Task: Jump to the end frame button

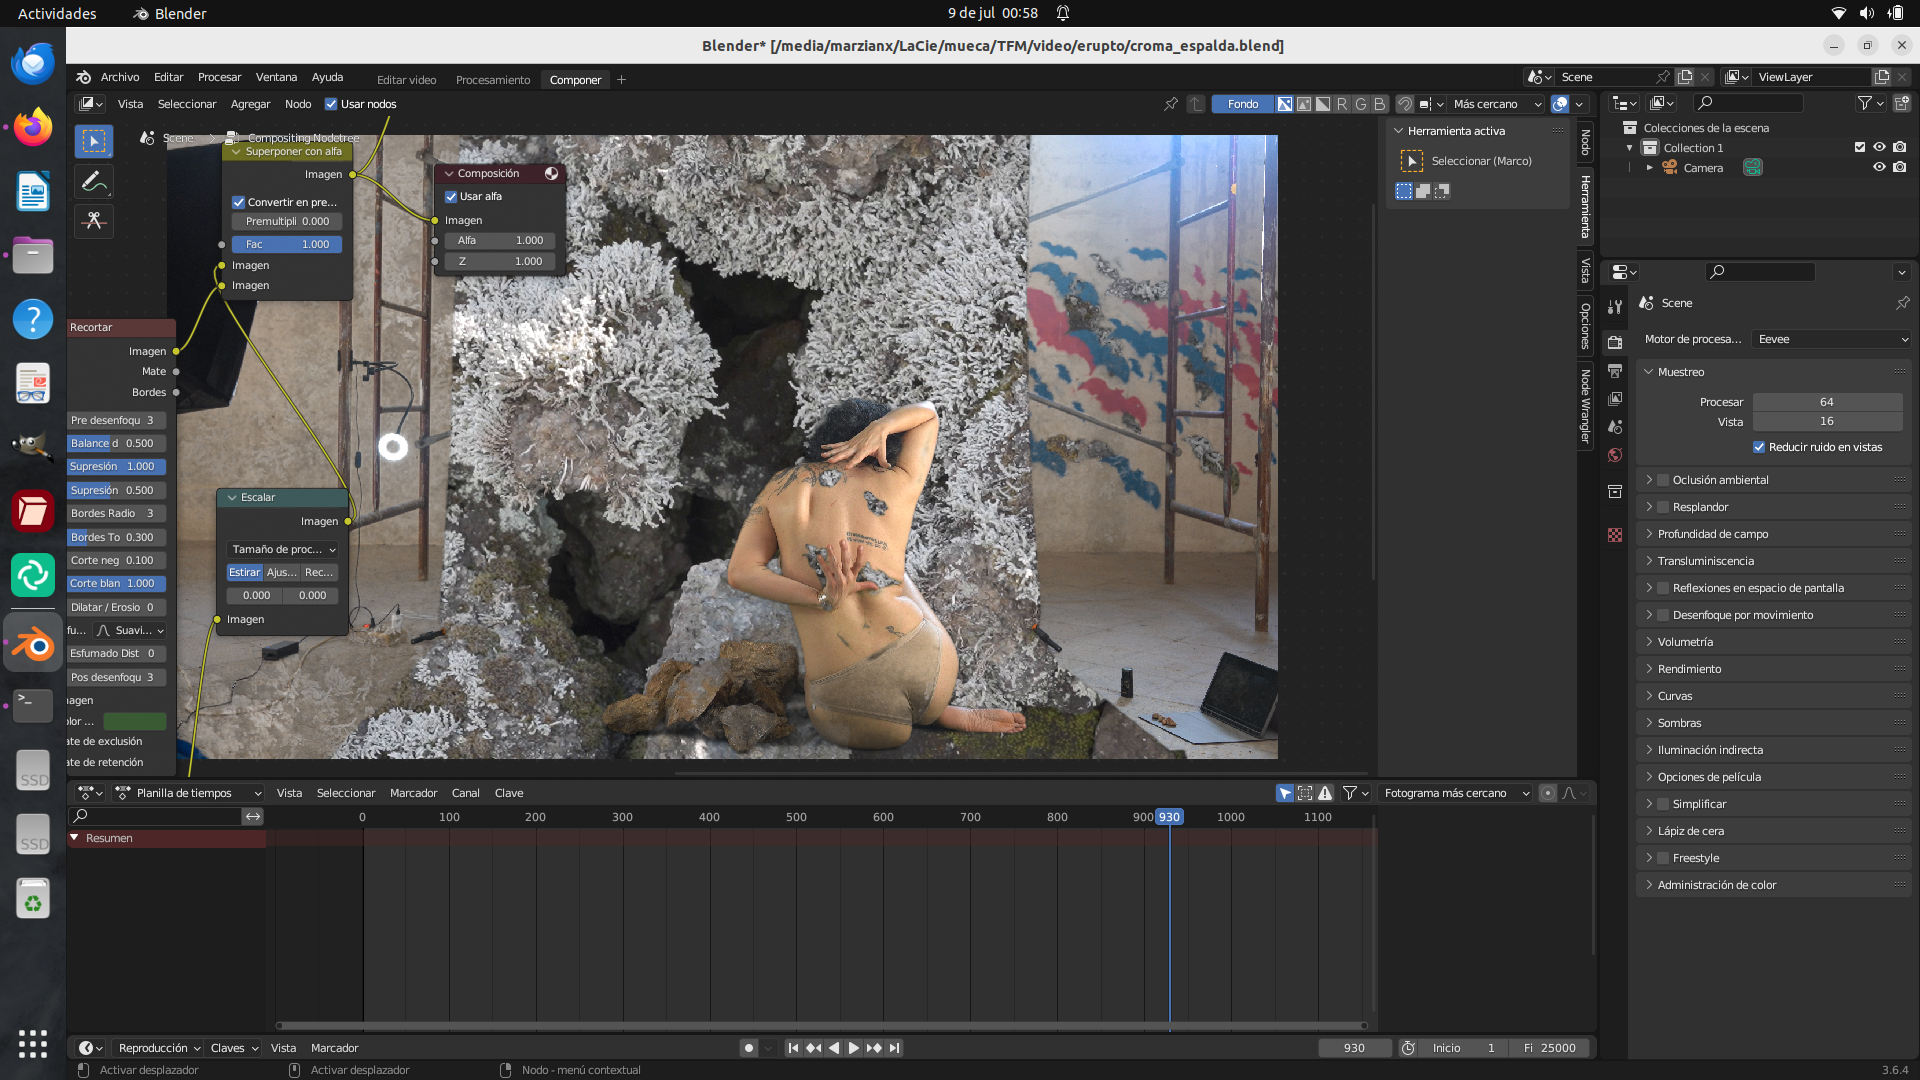Action: (x=895, y=1048)
